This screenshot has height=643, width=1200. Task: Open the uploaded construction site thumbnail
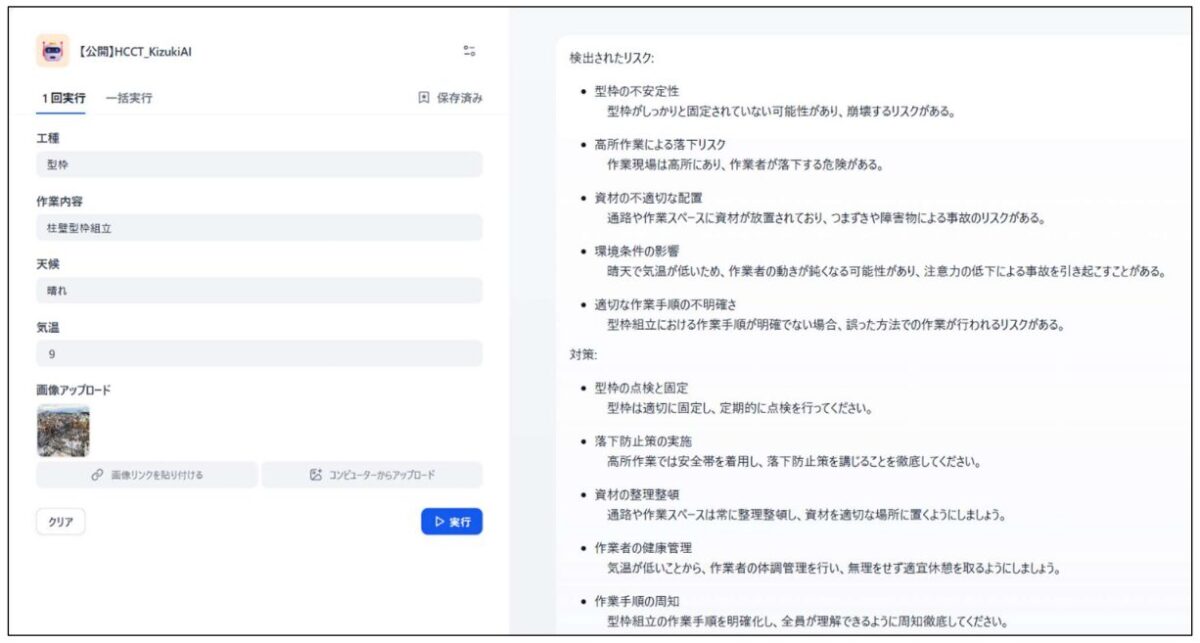click(63, 431)
